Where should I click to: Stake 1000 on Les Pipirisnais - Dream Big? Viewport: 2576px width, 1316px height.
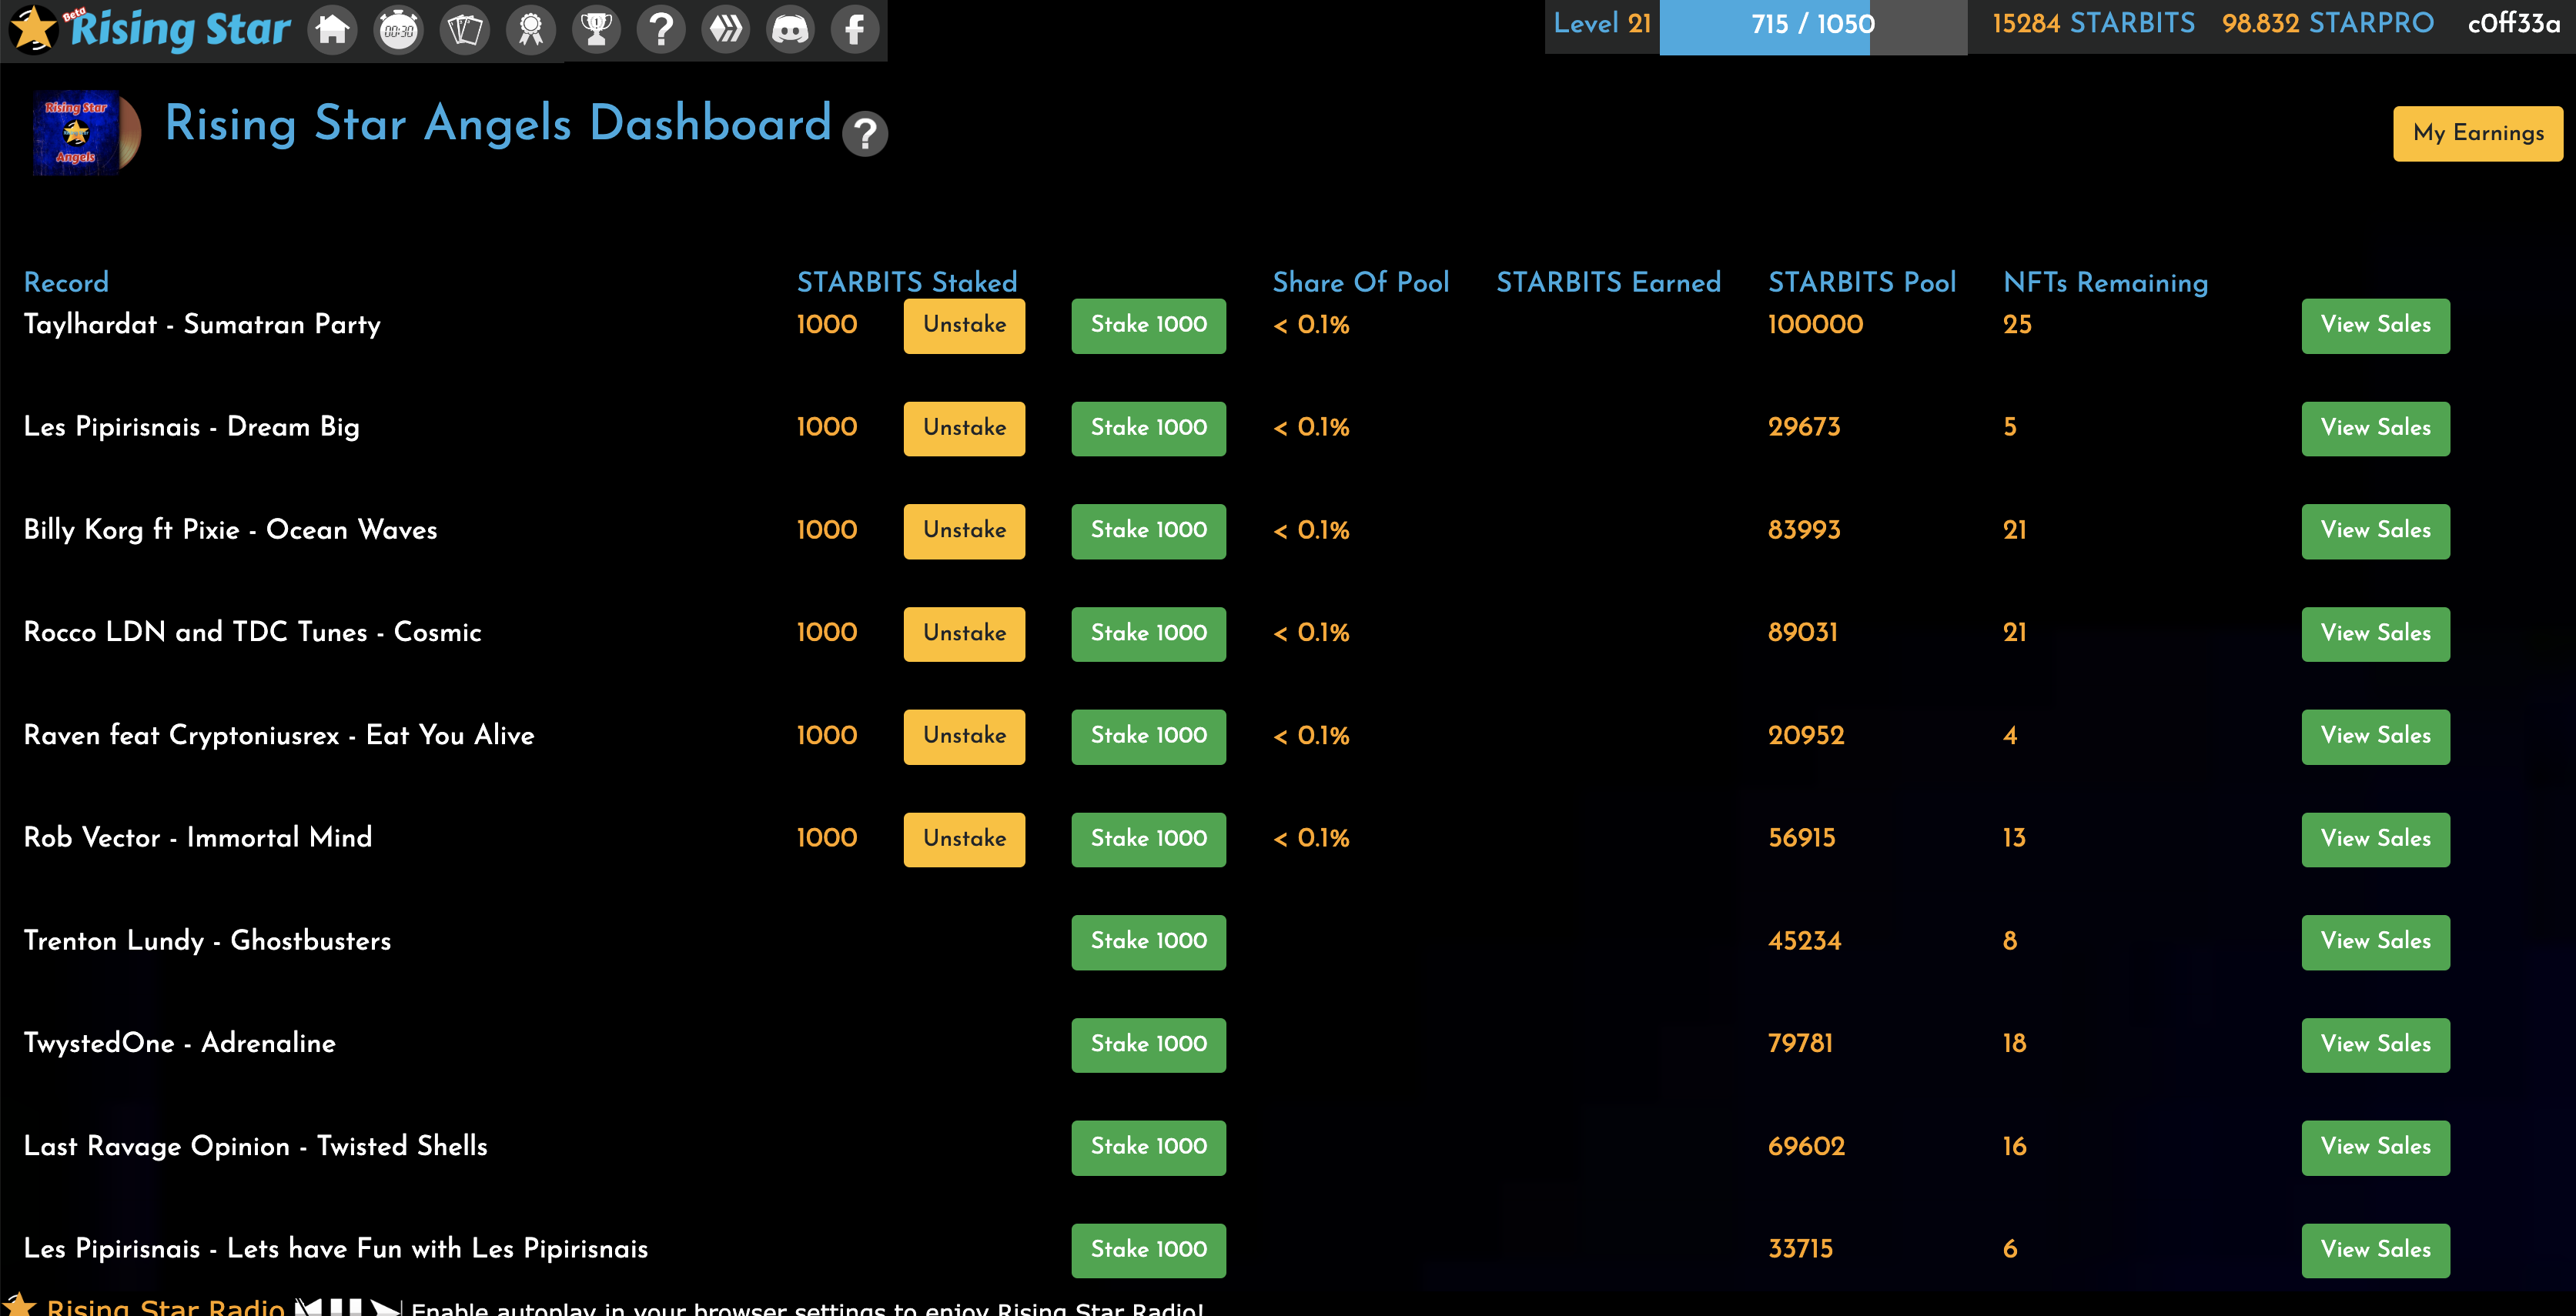1148,428
